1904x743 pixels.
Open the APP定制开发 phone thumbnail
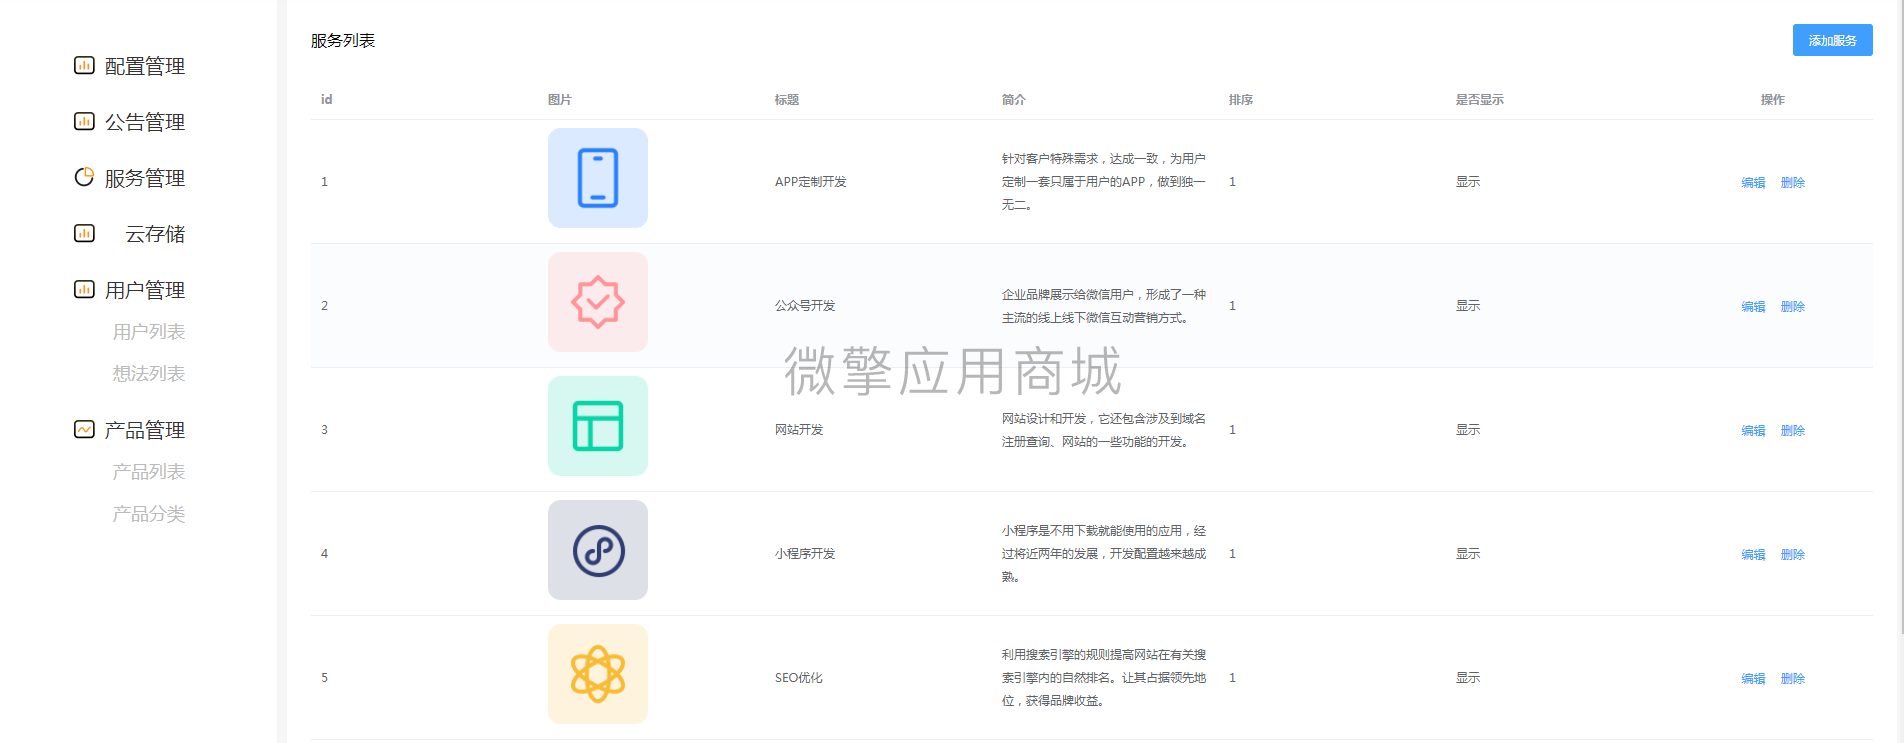pyautogui.click(x=598, y=178)
